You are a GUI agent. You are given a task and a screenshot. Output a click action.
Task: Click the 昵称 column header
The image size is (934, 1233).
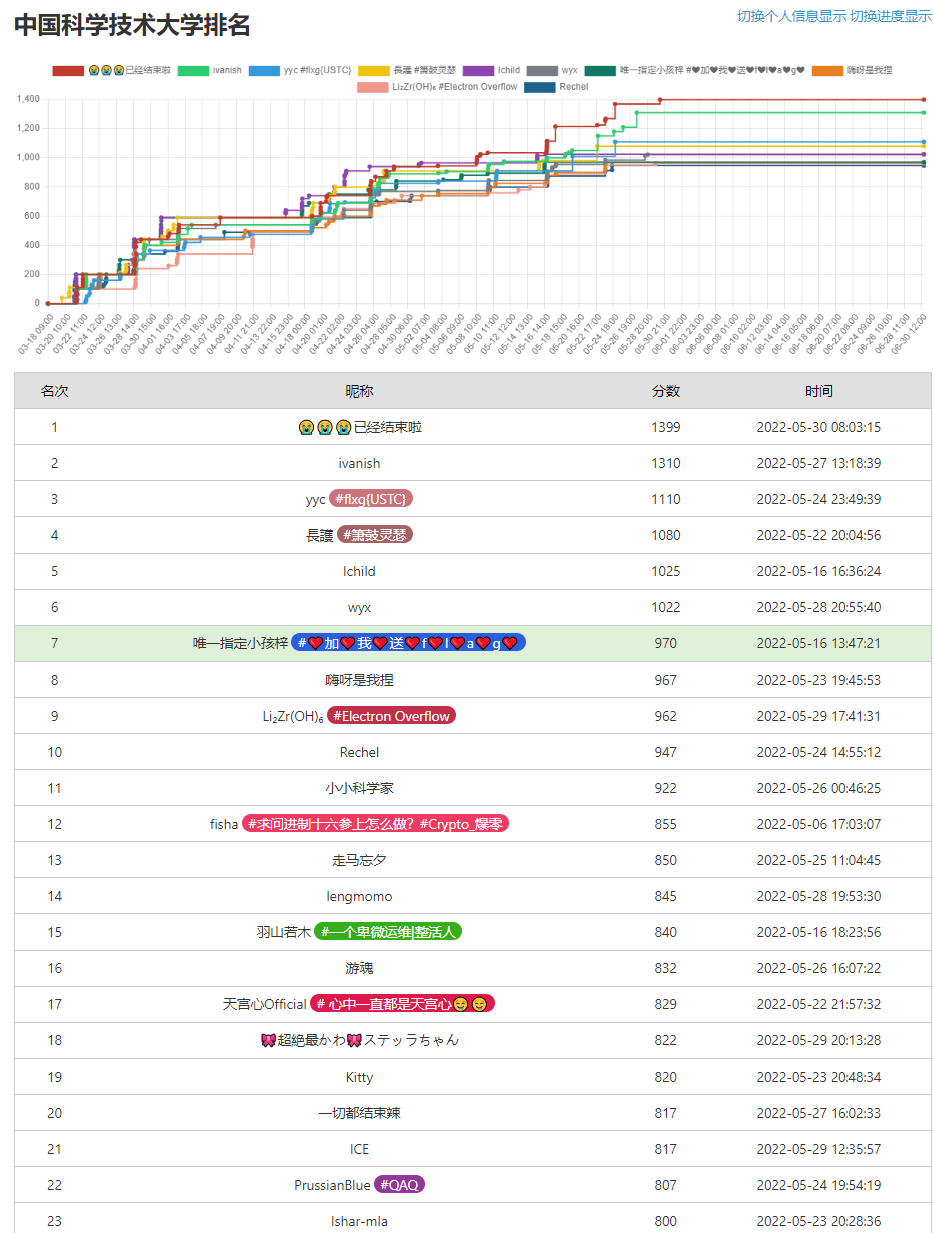click(359, 391)
